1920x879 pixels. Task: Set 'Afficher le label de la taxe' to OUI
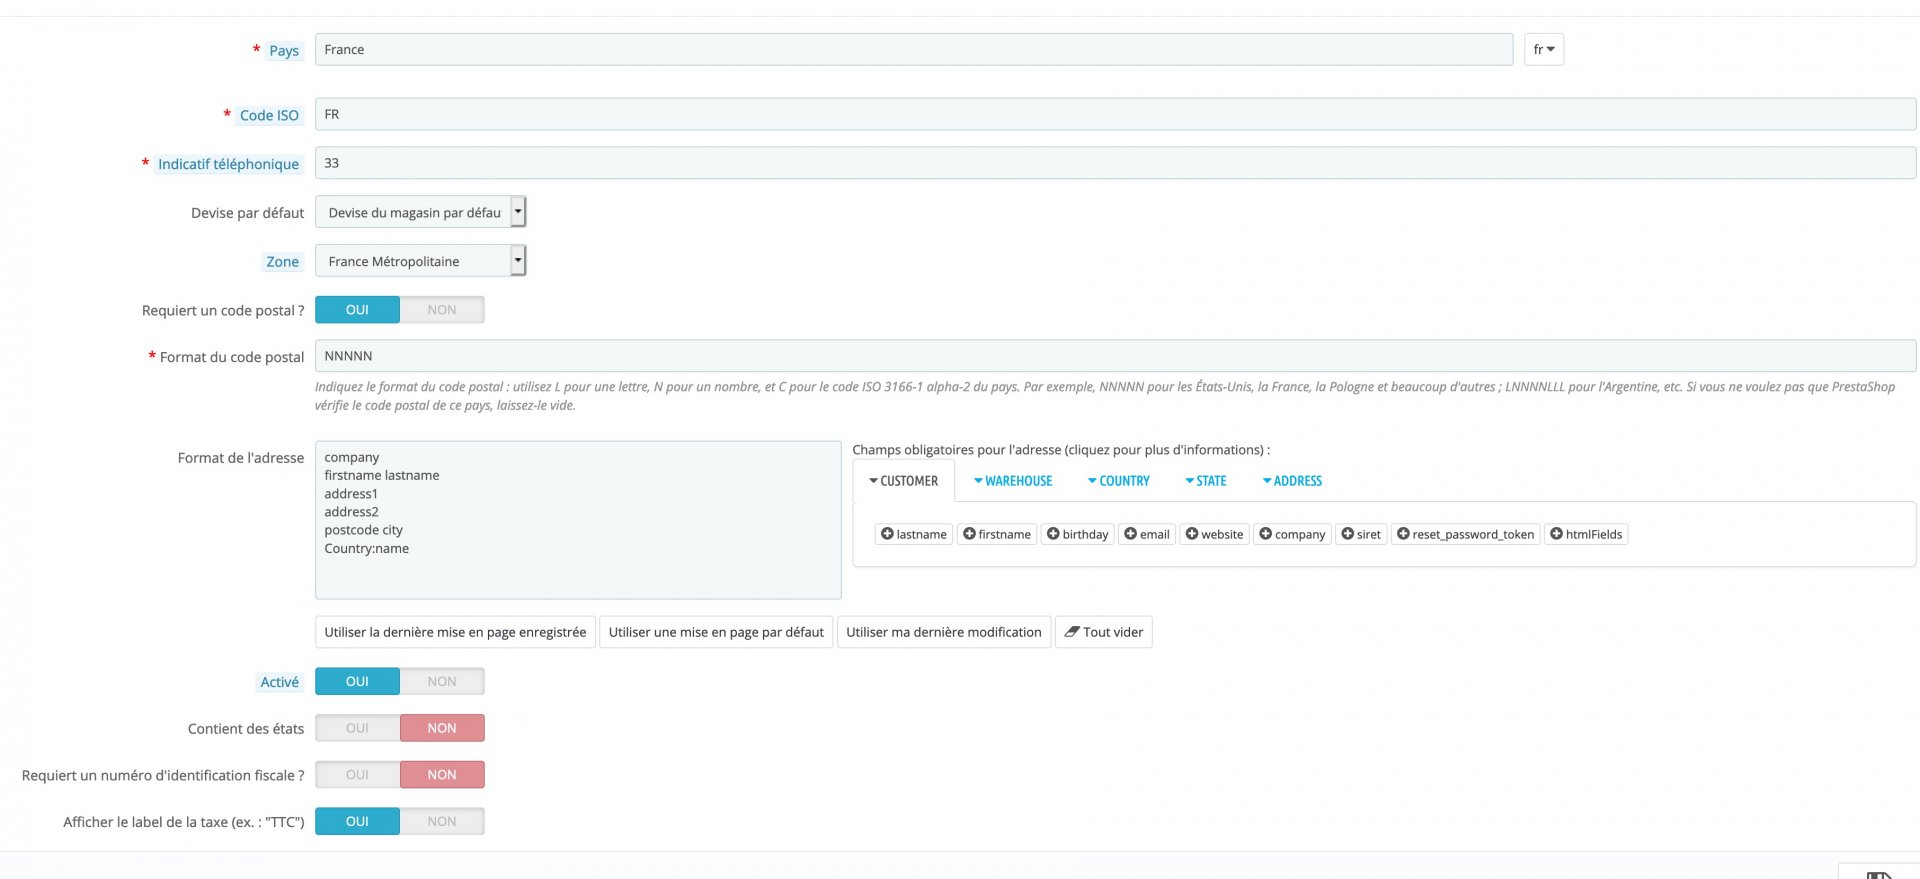[357, 821]
